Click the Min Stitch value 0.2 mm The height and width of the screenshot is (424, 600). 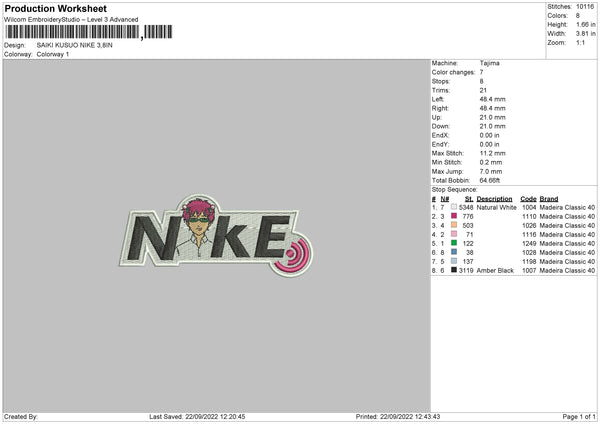coord(491,163)
